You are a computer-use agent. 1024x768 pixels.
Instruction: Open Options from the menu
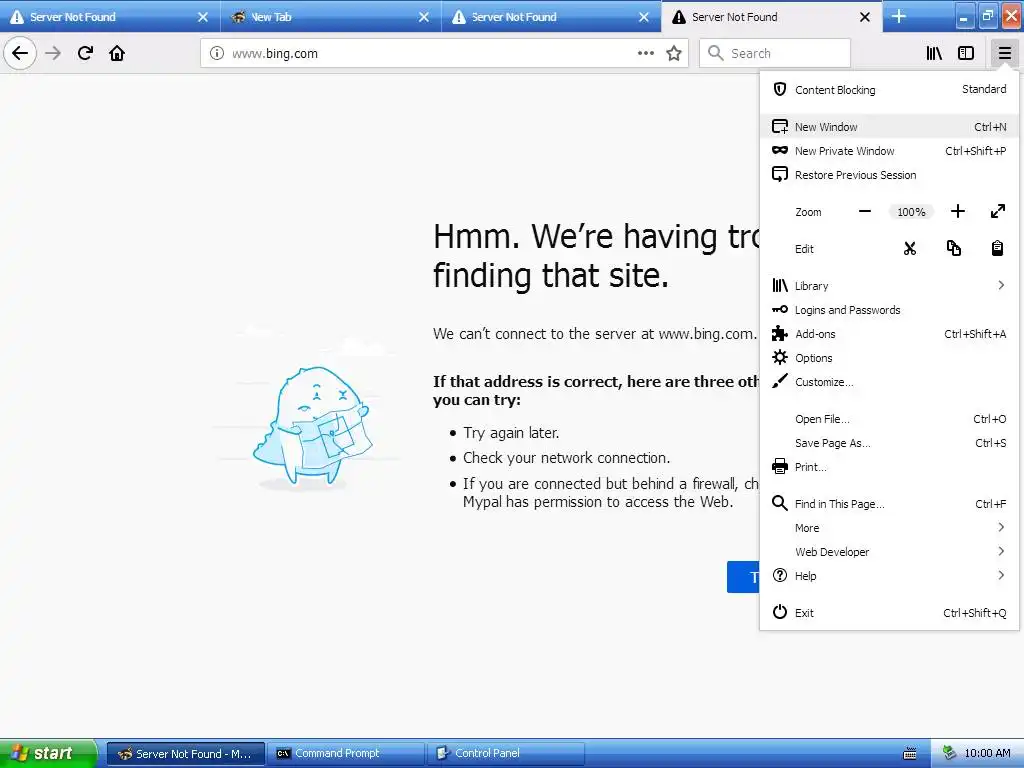click(889, 358)
